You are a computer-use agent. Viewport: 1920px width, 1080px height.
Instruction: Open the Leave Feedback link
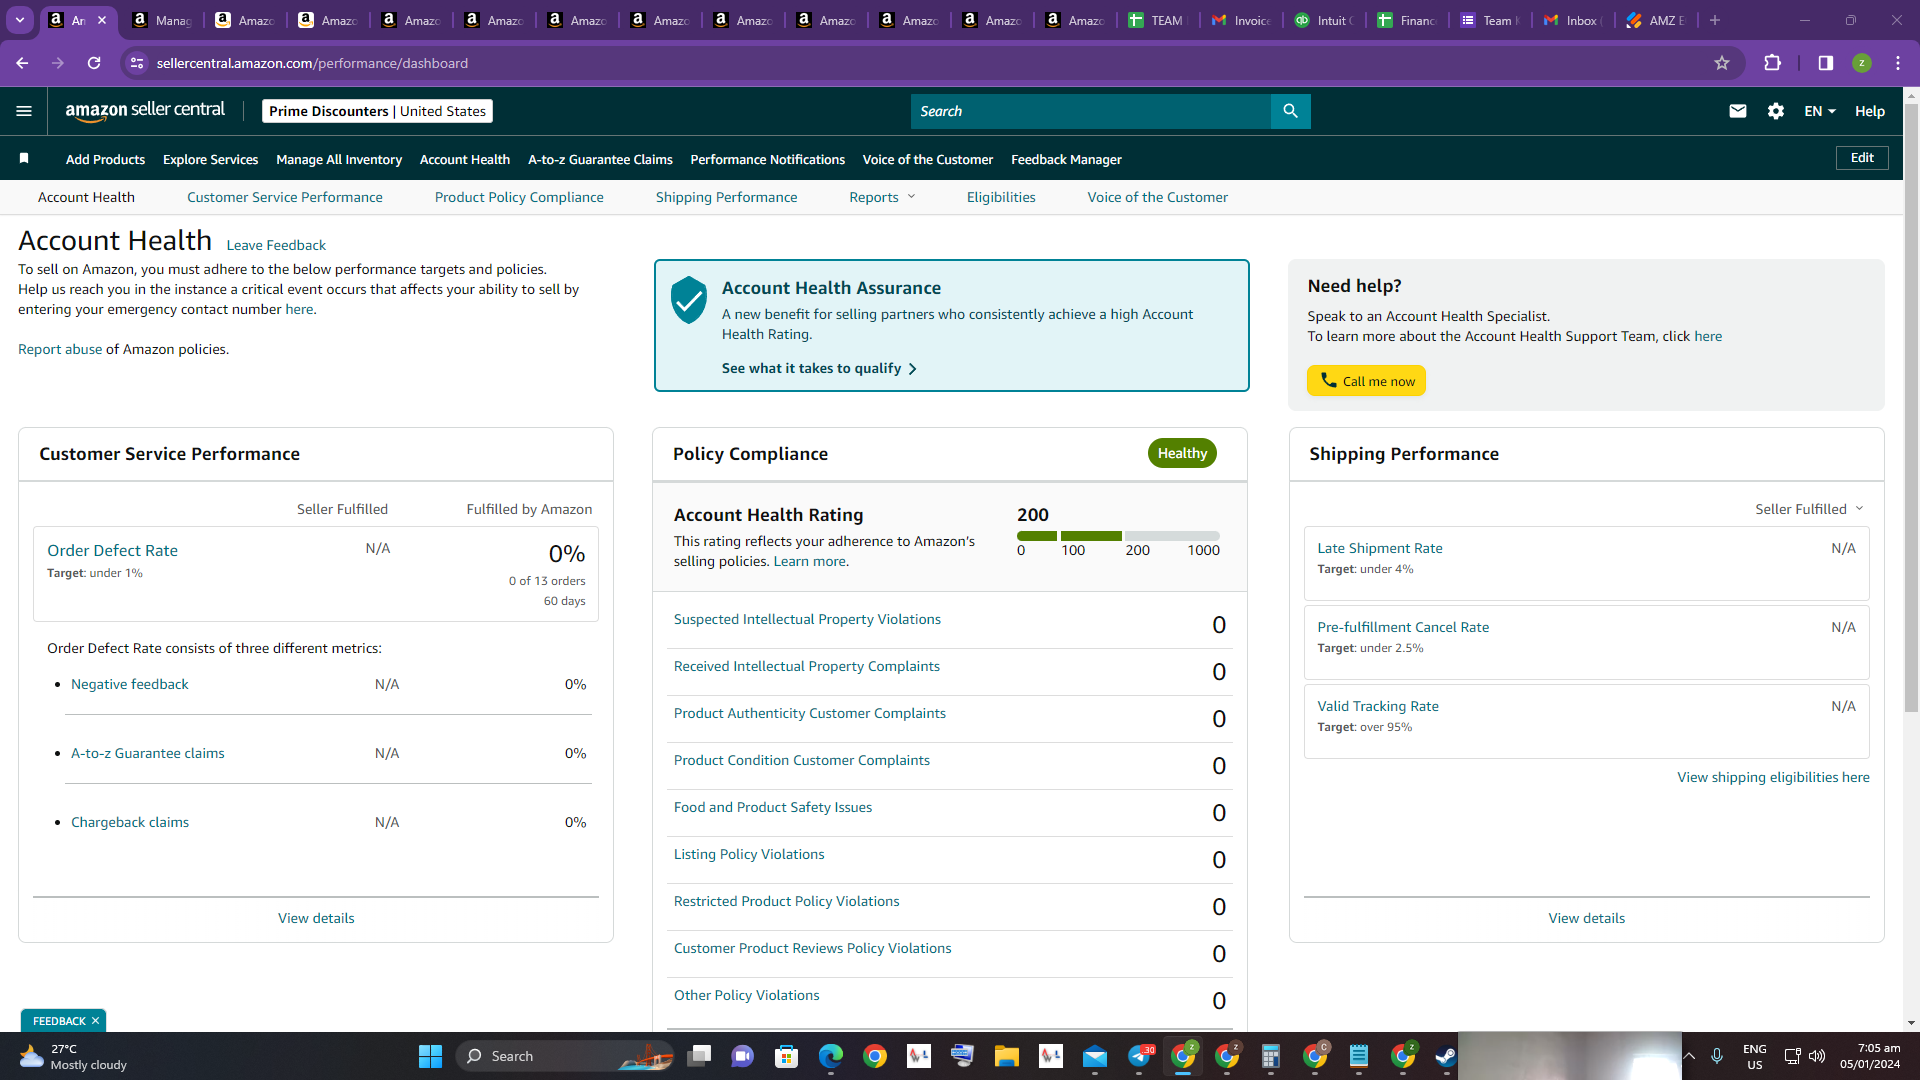[276, 245]
